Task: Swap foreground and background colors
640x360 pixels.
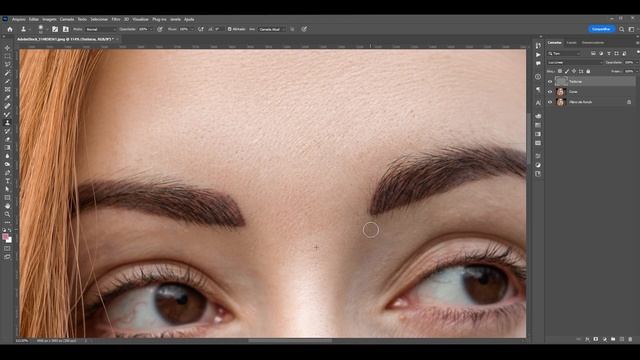Action: (10, 231)
